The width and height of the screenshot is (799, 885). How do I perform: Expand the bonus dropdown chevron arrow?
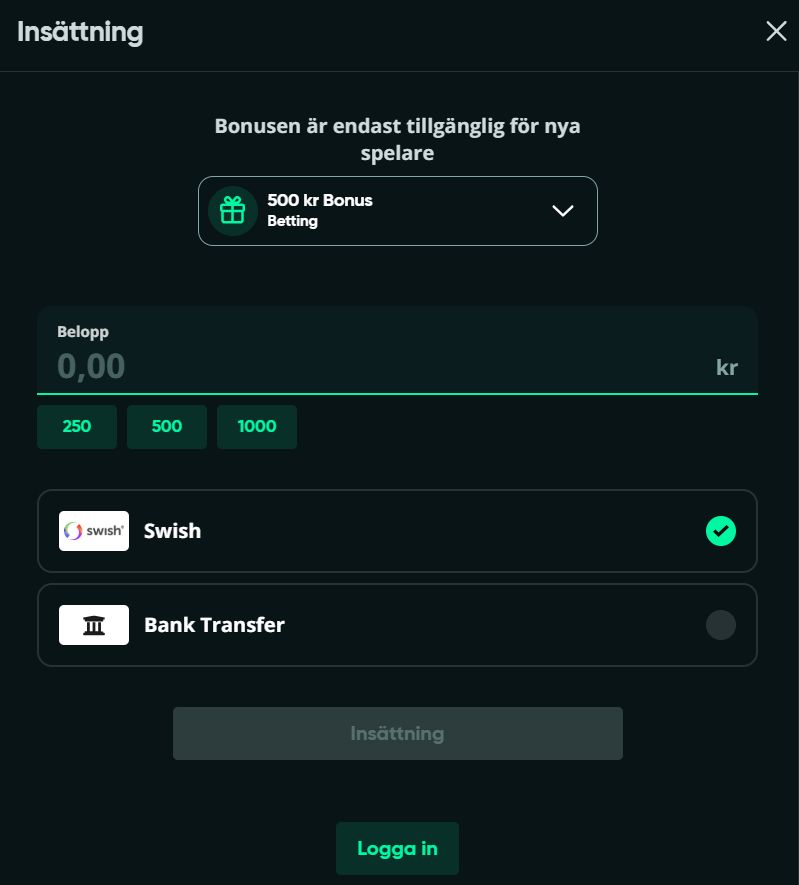coord(563,211)
